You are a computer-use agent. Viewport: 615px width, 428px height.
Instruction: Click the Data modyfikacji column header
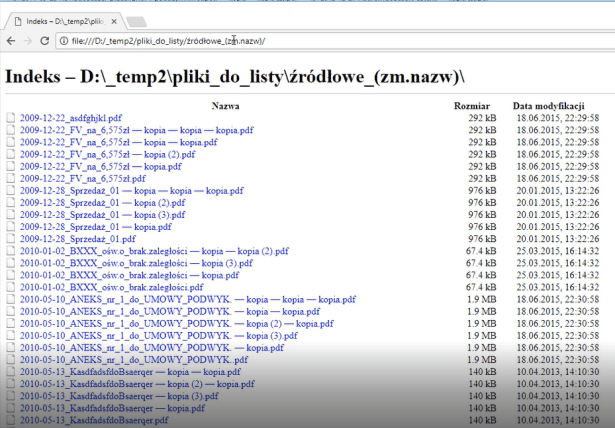coord(549,106)
